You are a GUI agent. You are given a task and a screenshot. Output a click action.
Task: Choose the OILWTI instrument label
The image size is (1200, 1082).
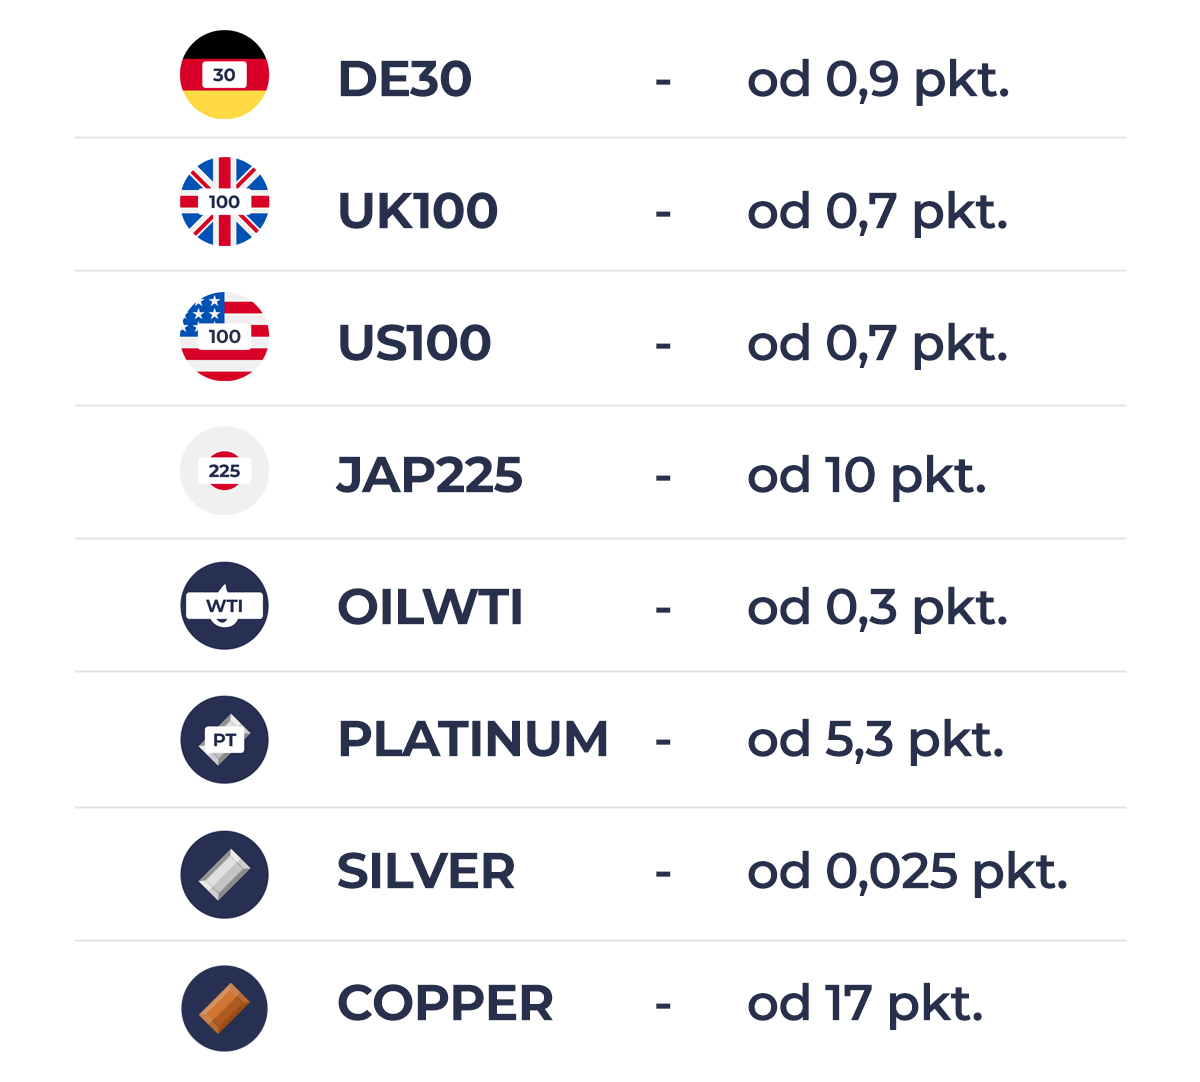coord(430,607)
